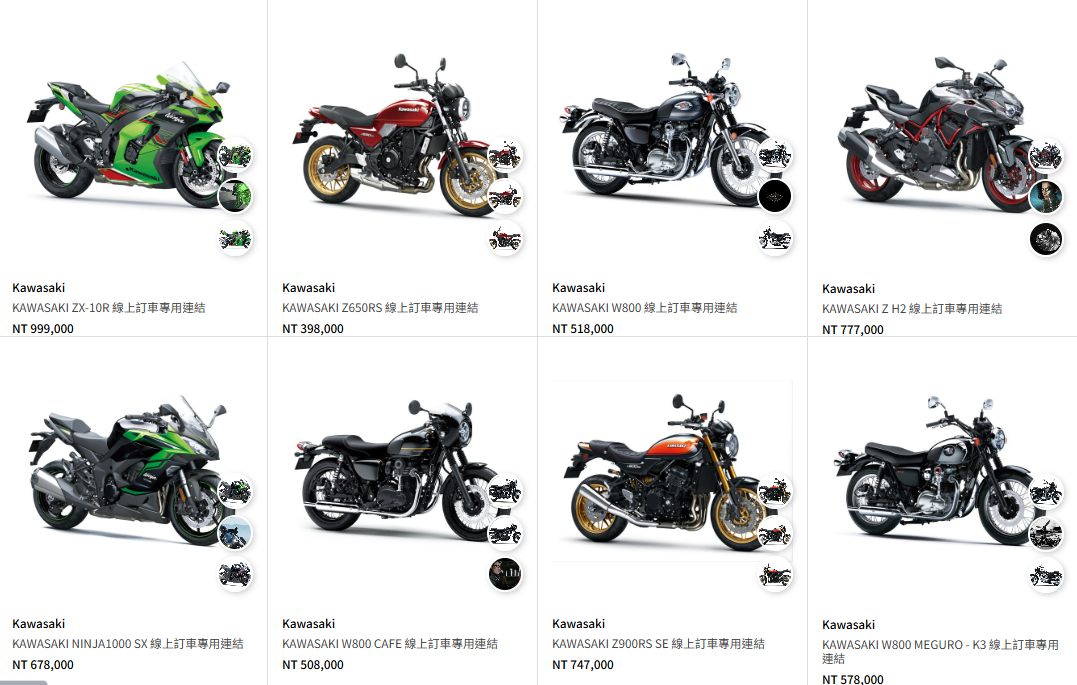Open KAWASAKI Z650RS order link
The image size is (1077, 685).
[380, 308]
